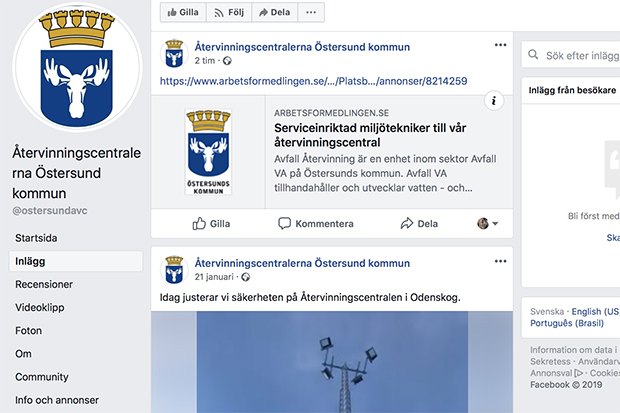Viewport: 620px width, 413px height.
Task: Open the Videoklipp section
Action: point(40,307)
